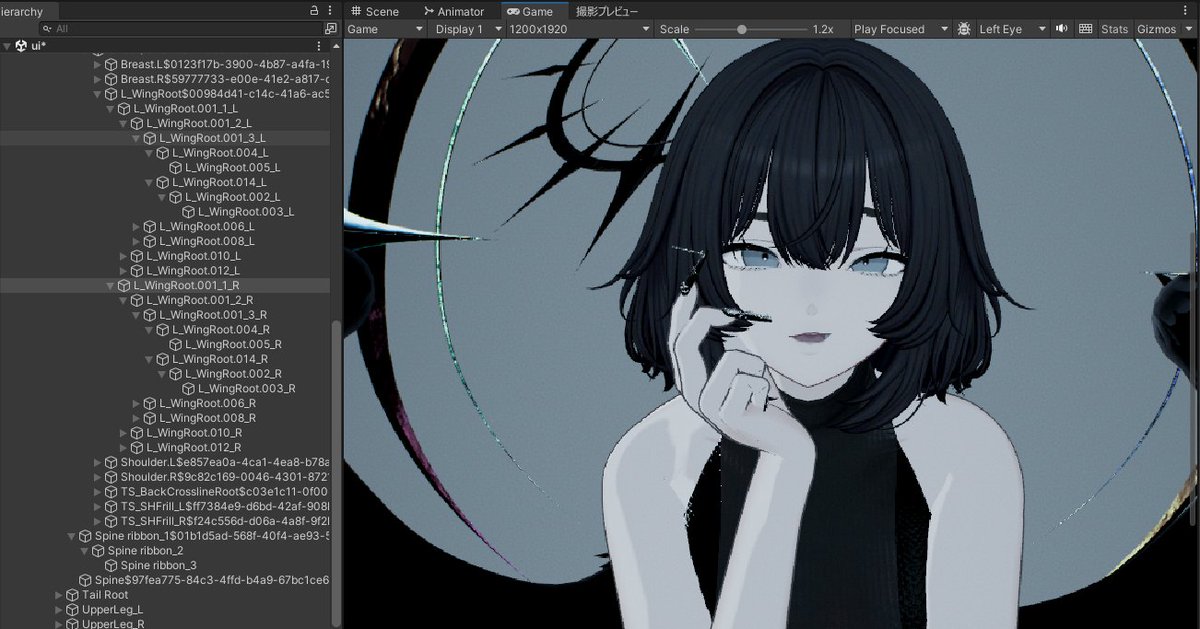The image size is (1200, 629).
Task: Select the Spine$97fea775 object row
Action: 165,580
